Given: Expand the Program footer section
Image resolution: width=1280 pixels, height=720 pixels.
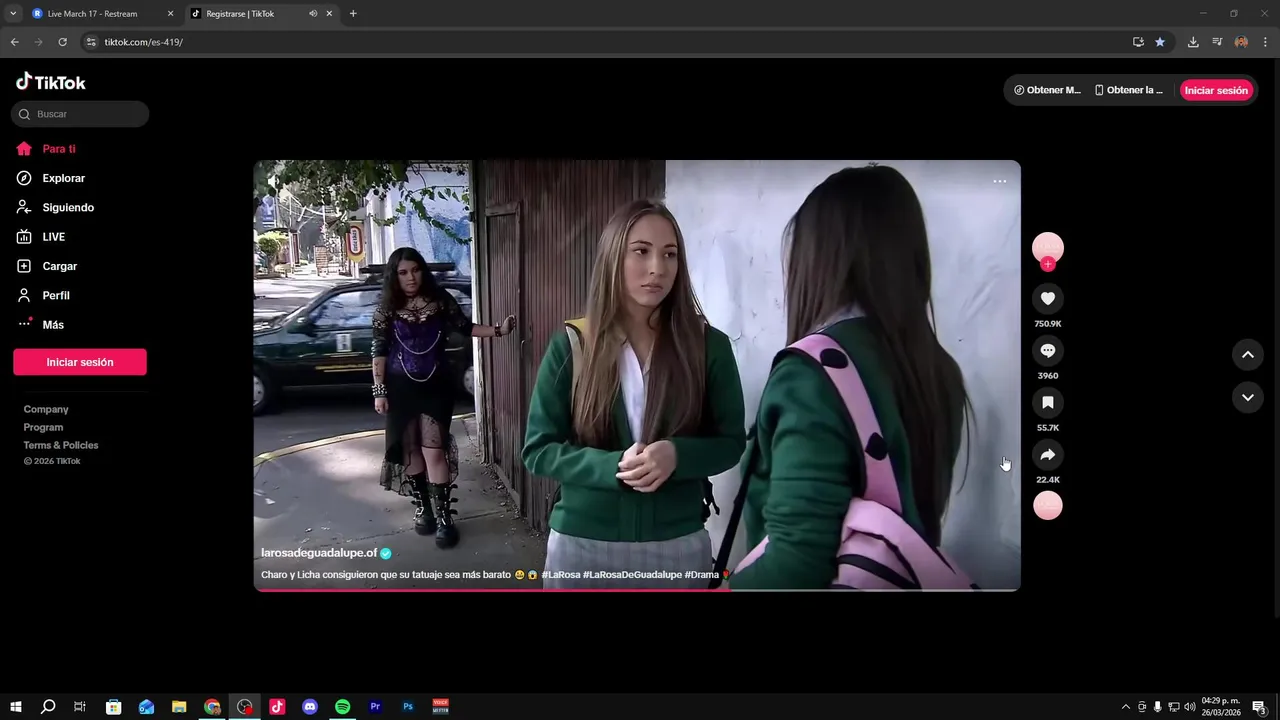Looking at the screenshot, I should coord(43,427).
